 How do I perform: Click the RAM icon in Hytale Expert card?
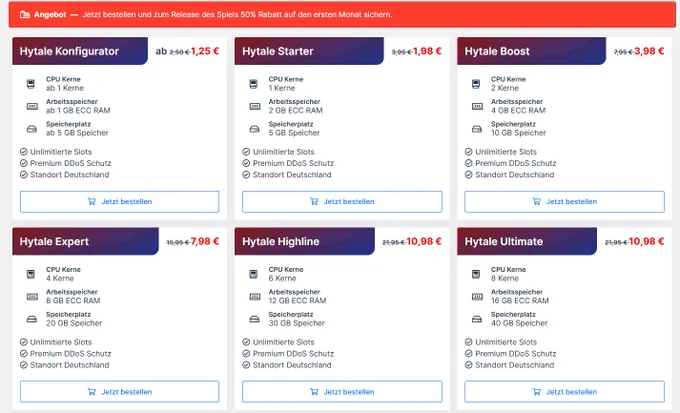[x=32, y=297]
